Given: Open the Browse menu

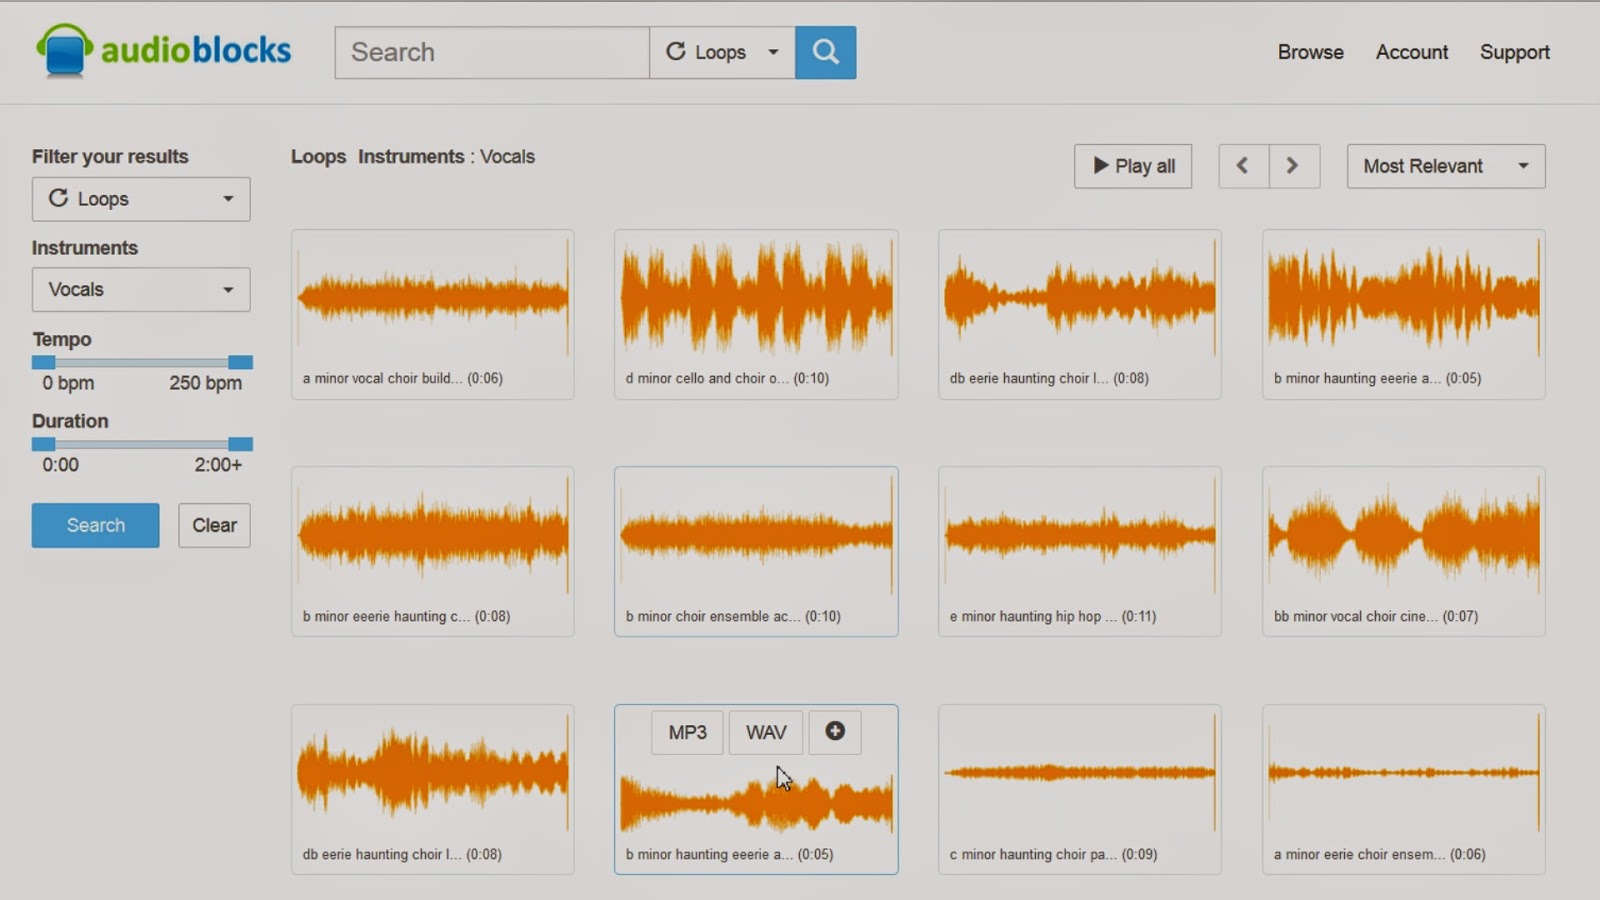Looking at the screenshot, I should [1310, 52].
